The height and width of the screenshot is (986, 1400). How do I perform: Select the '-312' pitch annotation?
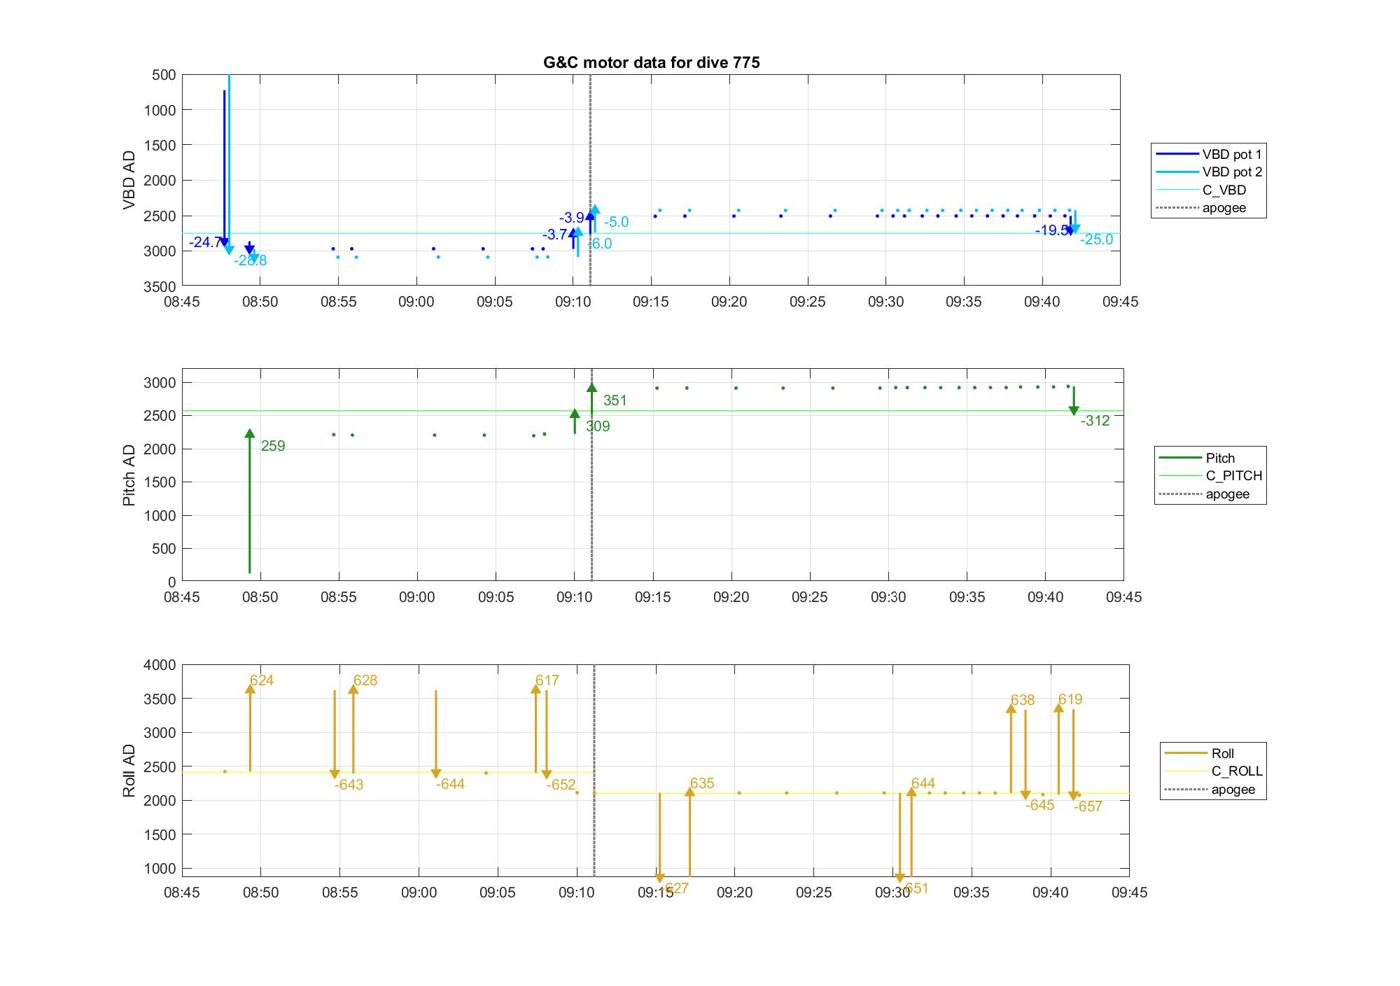tap(1095, 421)
